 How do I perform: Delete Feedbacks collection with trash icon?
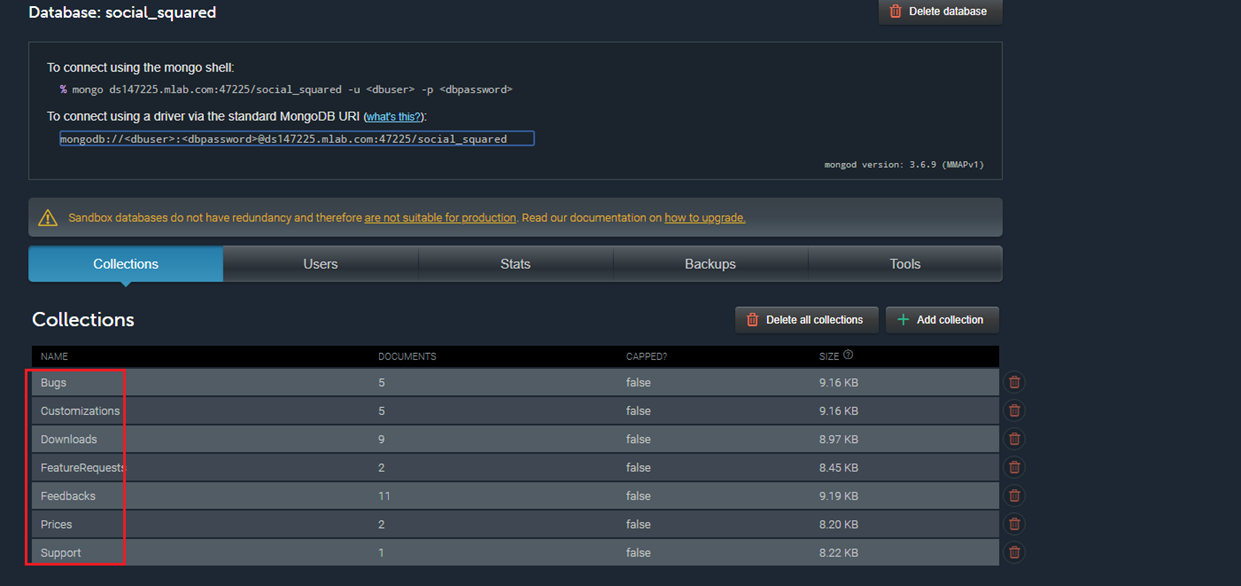pyautogui.click(x=1014, y=495)
